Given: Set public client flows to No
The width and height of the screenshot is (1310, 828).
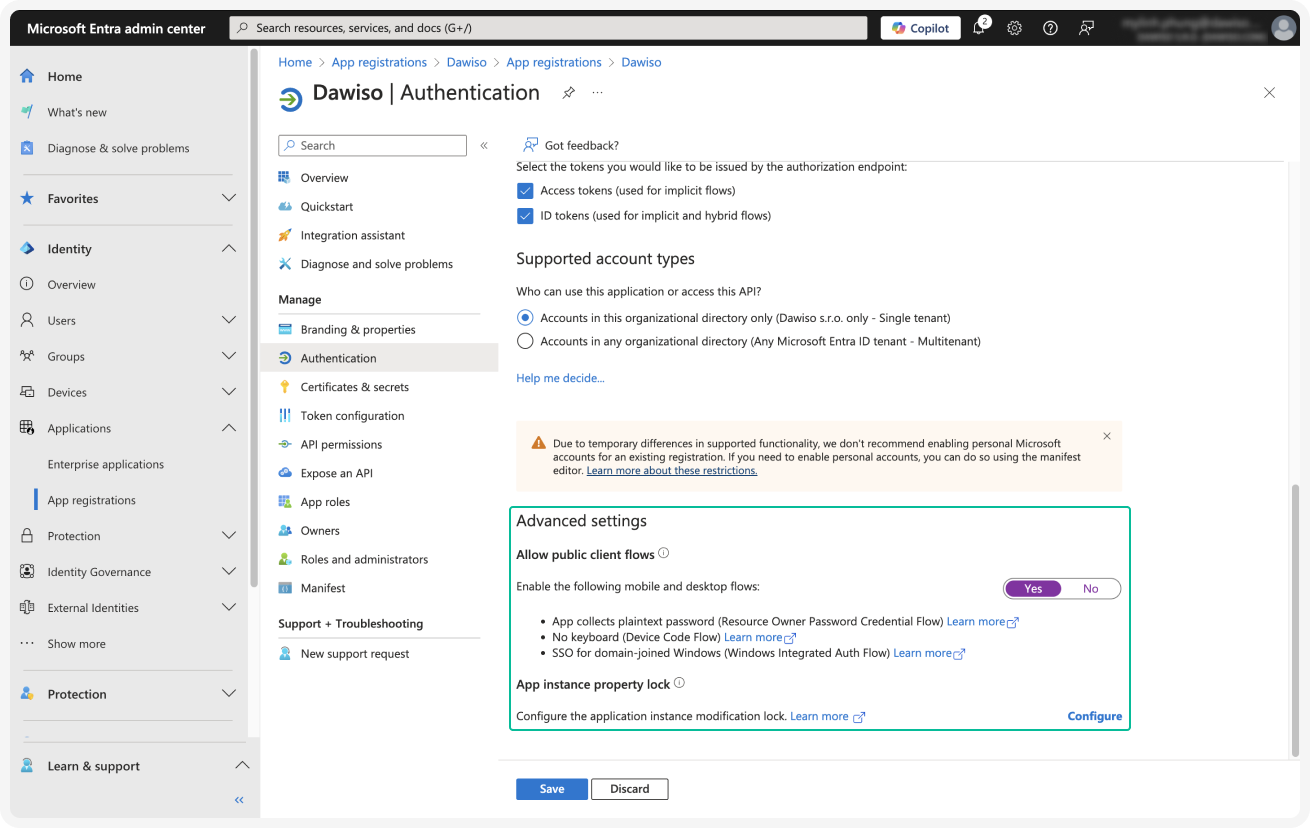Looking at the screenshot, I should point(1090,589).
